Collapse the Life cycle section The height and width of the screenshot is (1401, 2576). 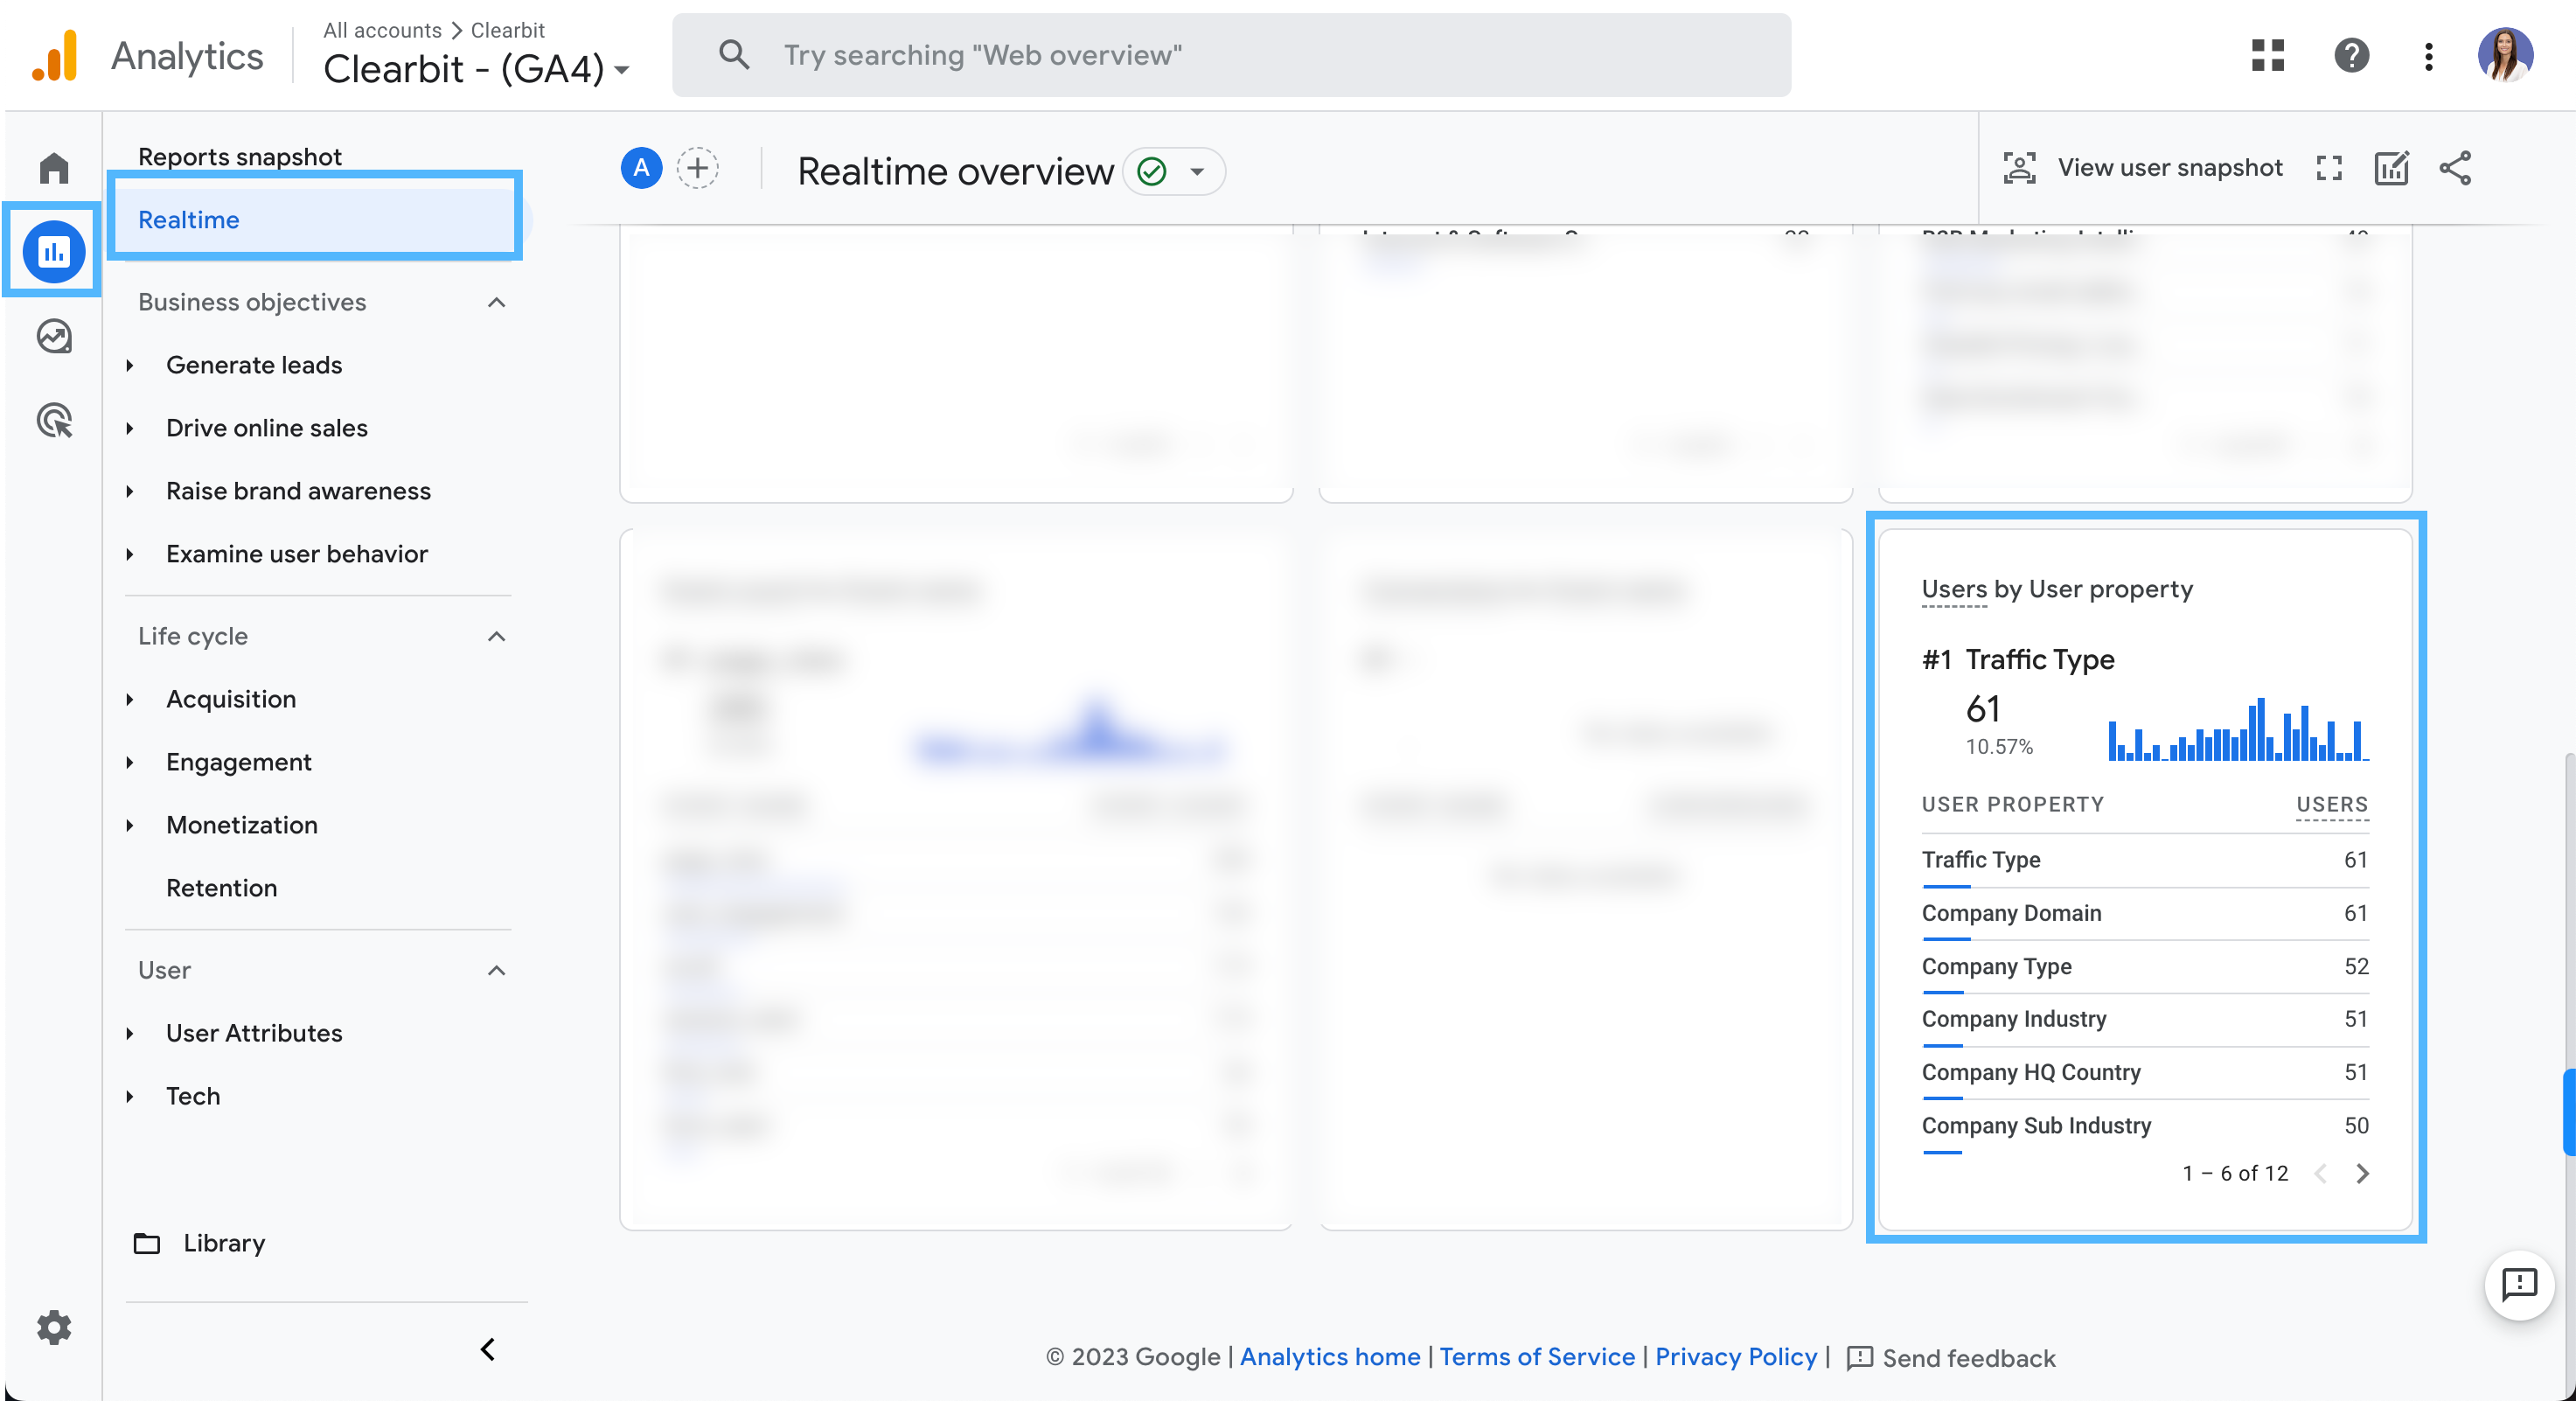pos(496,636)
